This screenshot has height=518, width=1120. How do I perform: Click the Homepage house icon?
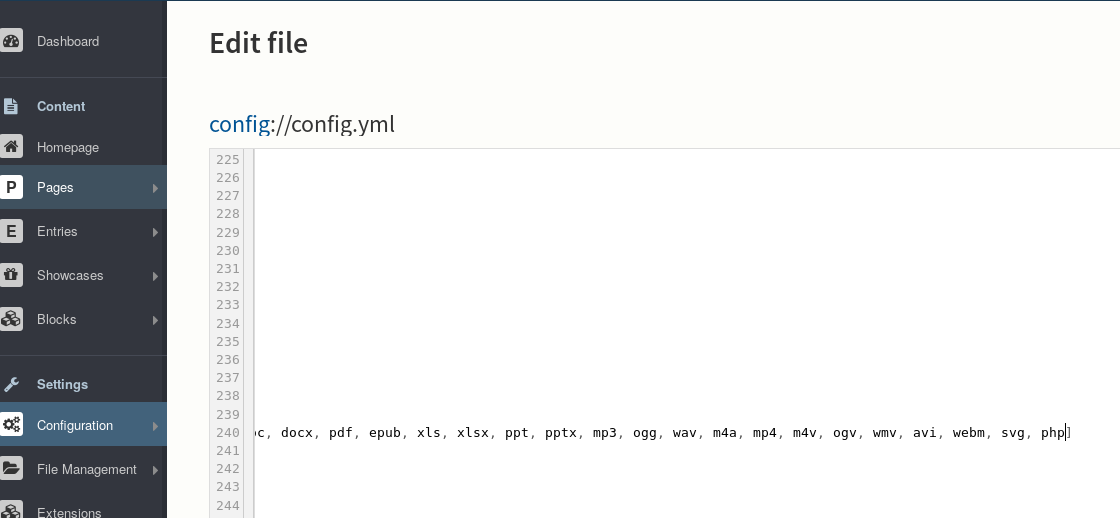click(11, 146)
